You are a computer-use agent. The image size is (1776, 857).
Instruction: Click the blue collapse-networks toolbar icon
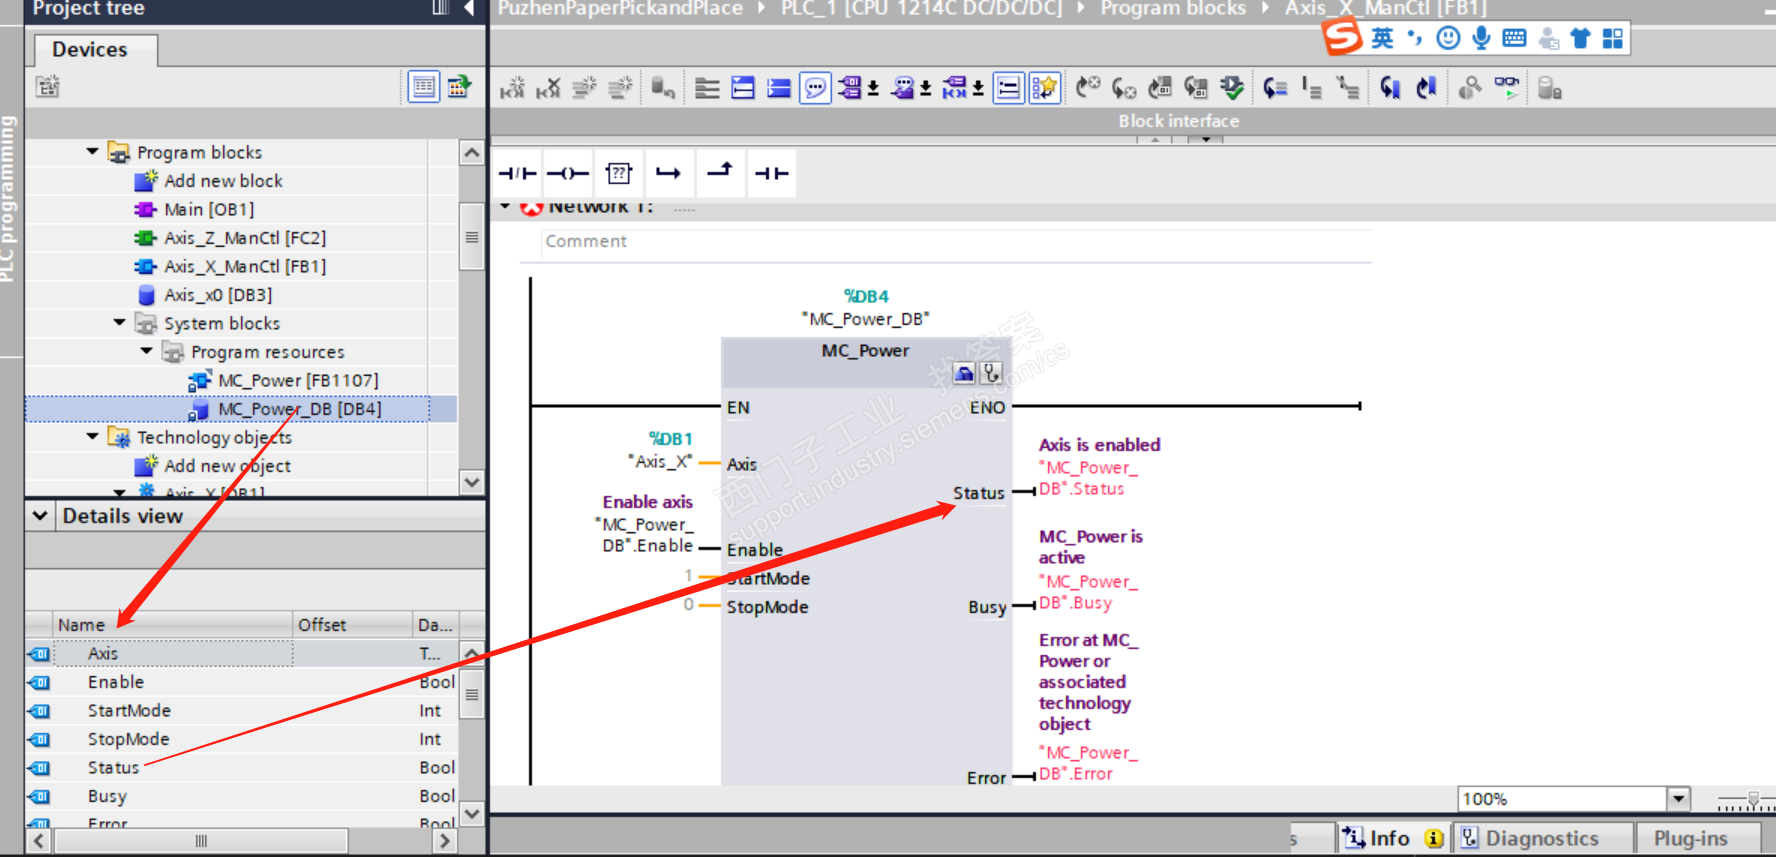[x=779, y=89]
